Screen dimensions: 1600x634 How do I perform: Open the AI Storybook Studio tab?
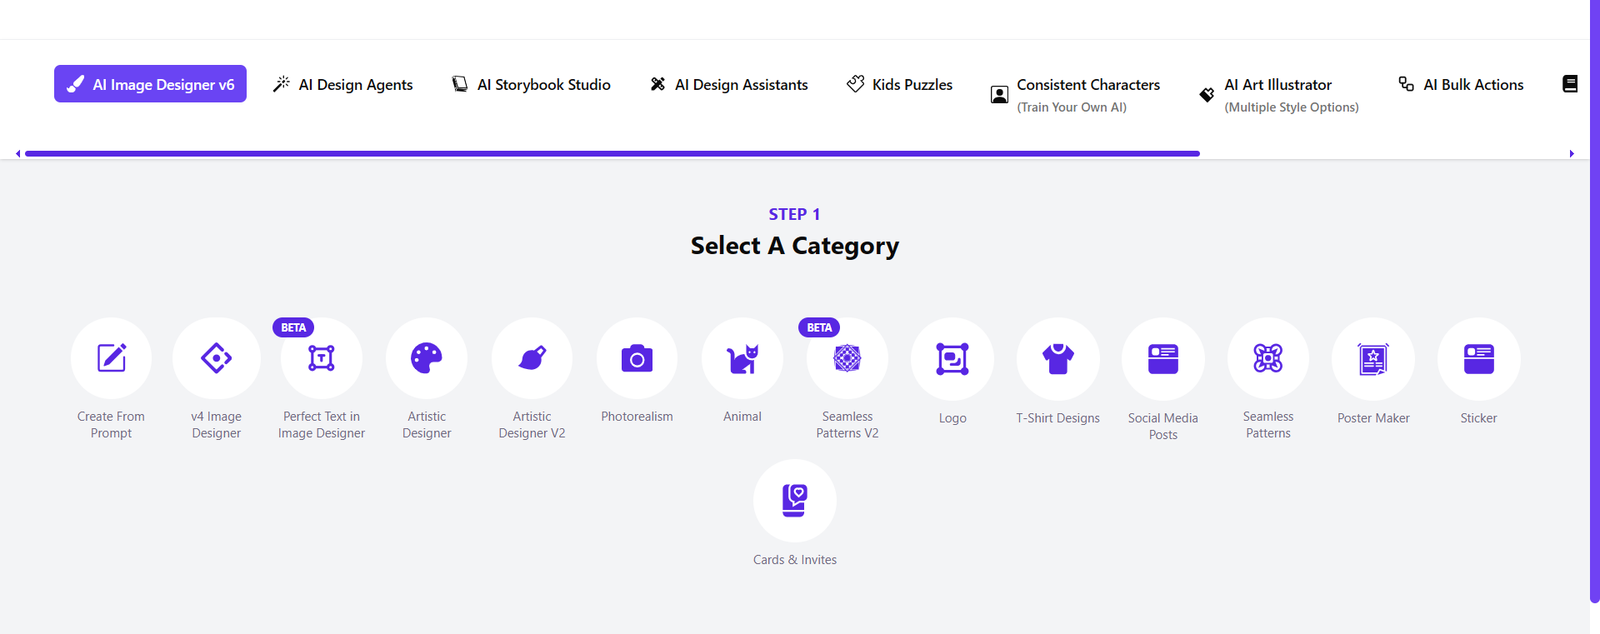(x=531, y=85)
